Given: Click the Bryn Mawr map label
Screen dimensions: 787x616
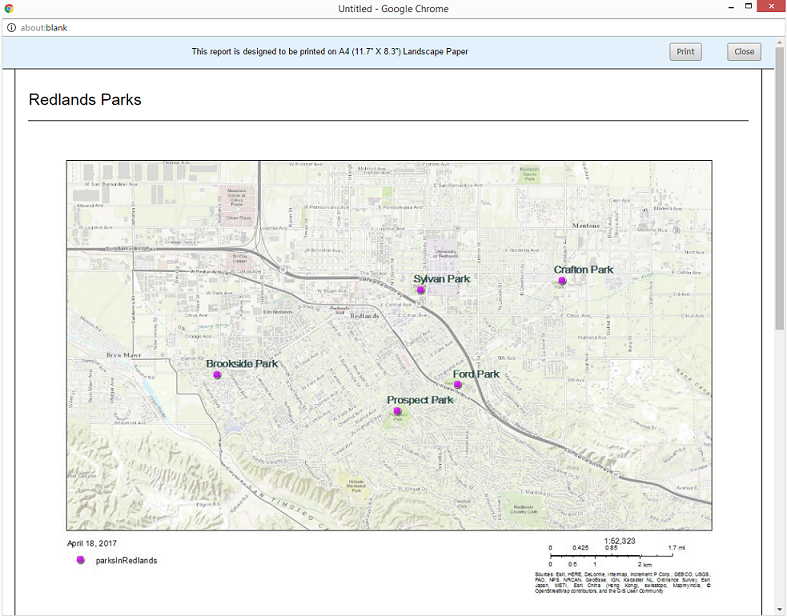Looking at the screenshot, I should pos(124,355).
